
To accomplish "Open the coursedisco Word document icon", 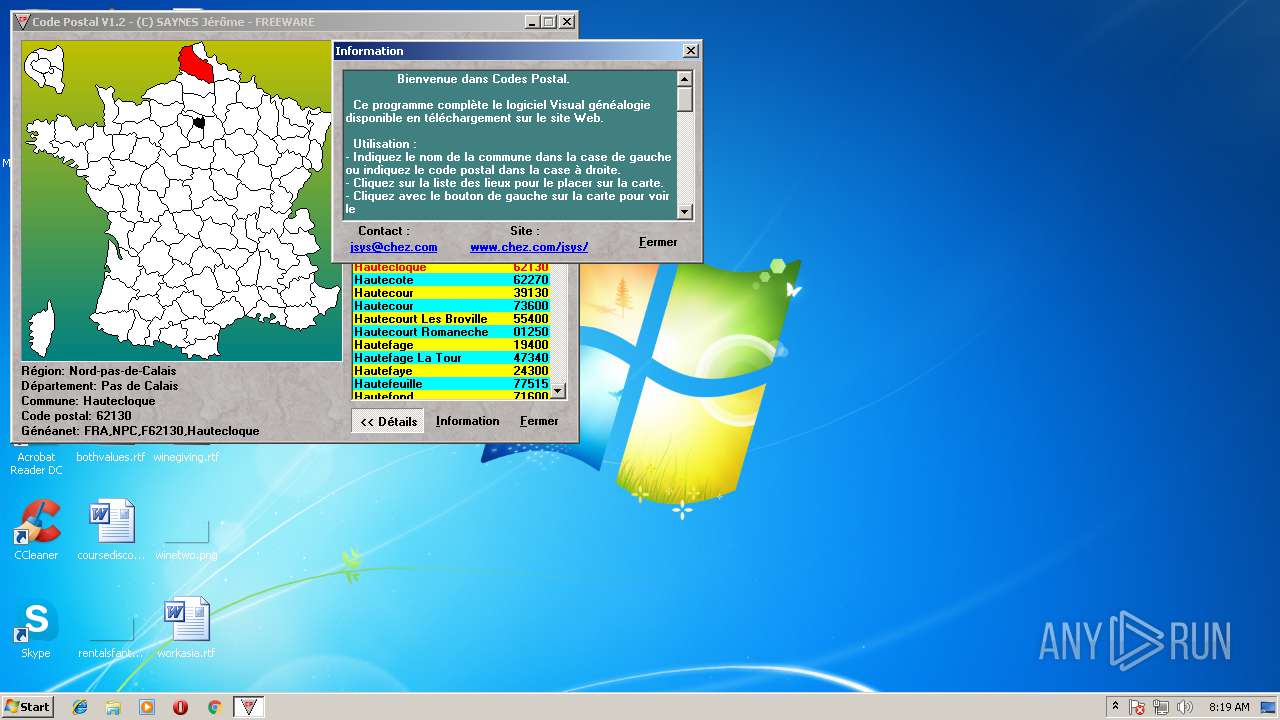I will [111, 523].
